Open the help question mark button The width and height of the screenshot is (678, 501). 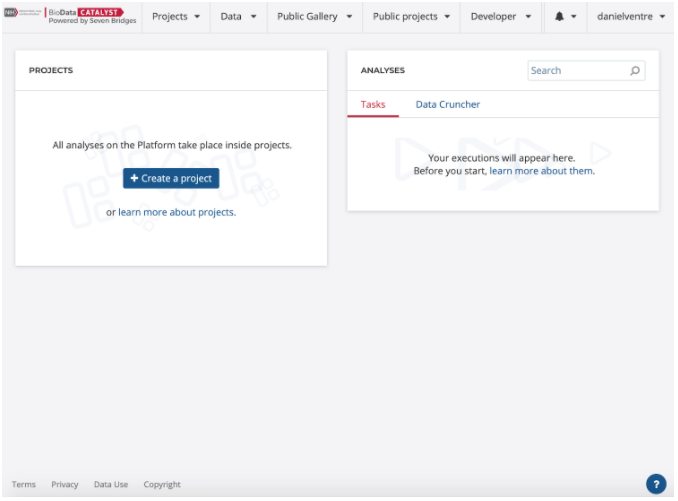click(656, 484)
